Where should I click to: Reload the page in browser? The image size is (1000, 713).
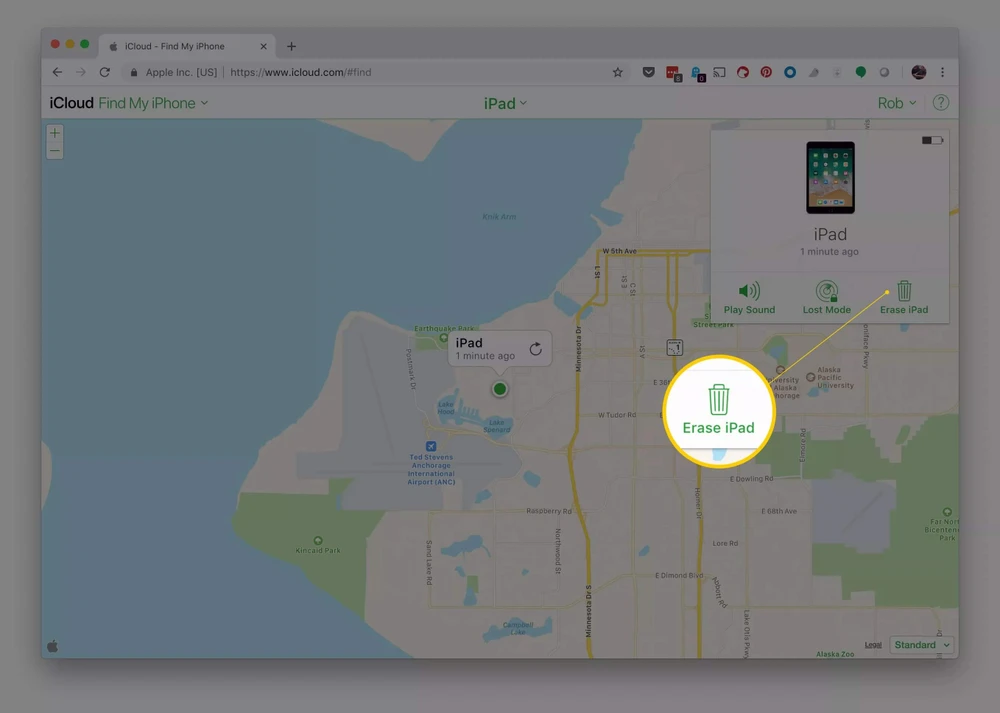pyautogui.click(x=104, y=72)
